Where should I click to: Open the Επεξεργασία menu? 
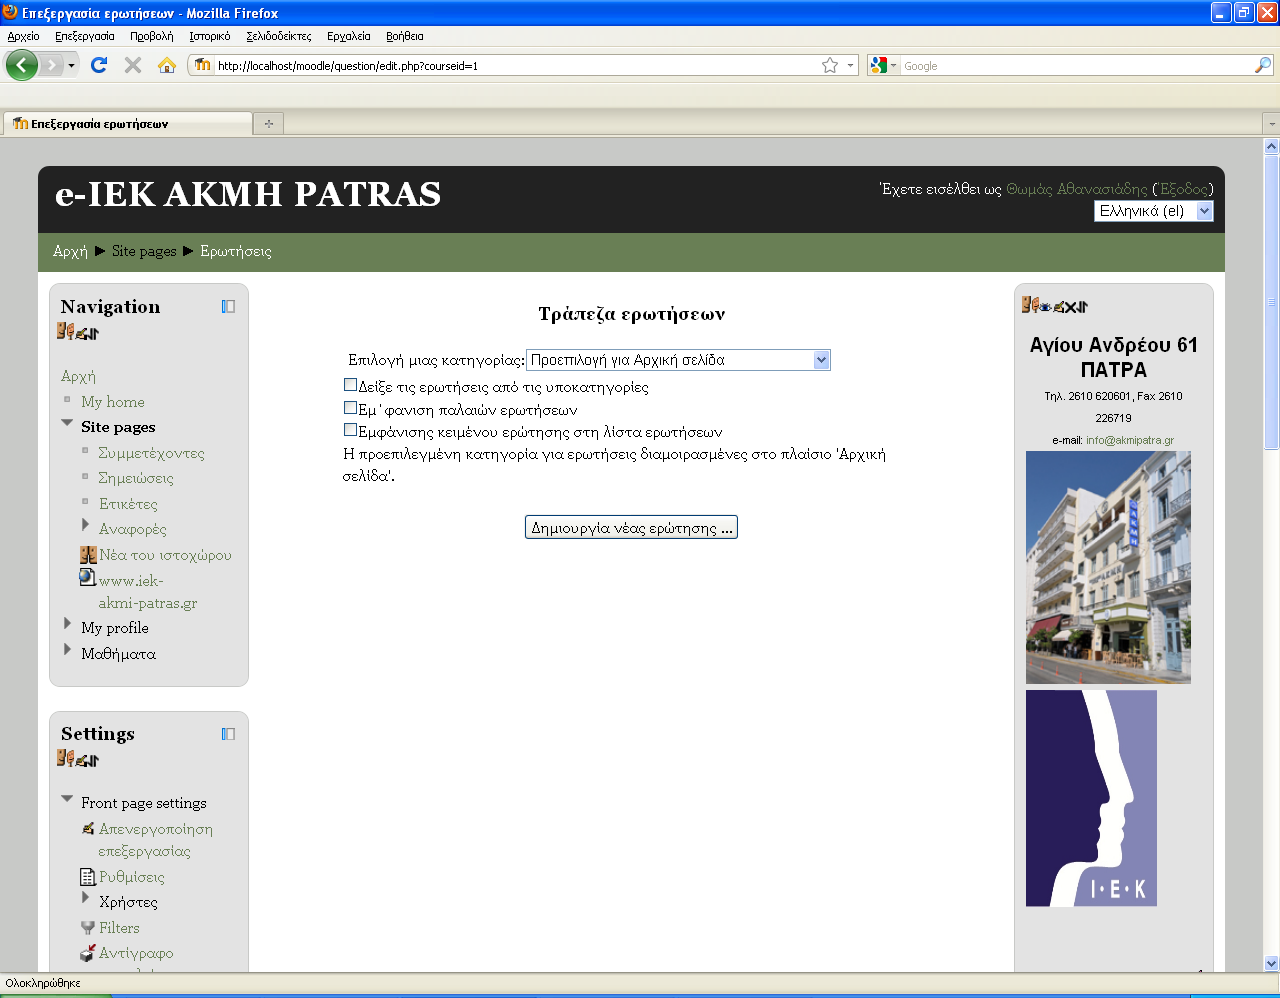point(85,36)
